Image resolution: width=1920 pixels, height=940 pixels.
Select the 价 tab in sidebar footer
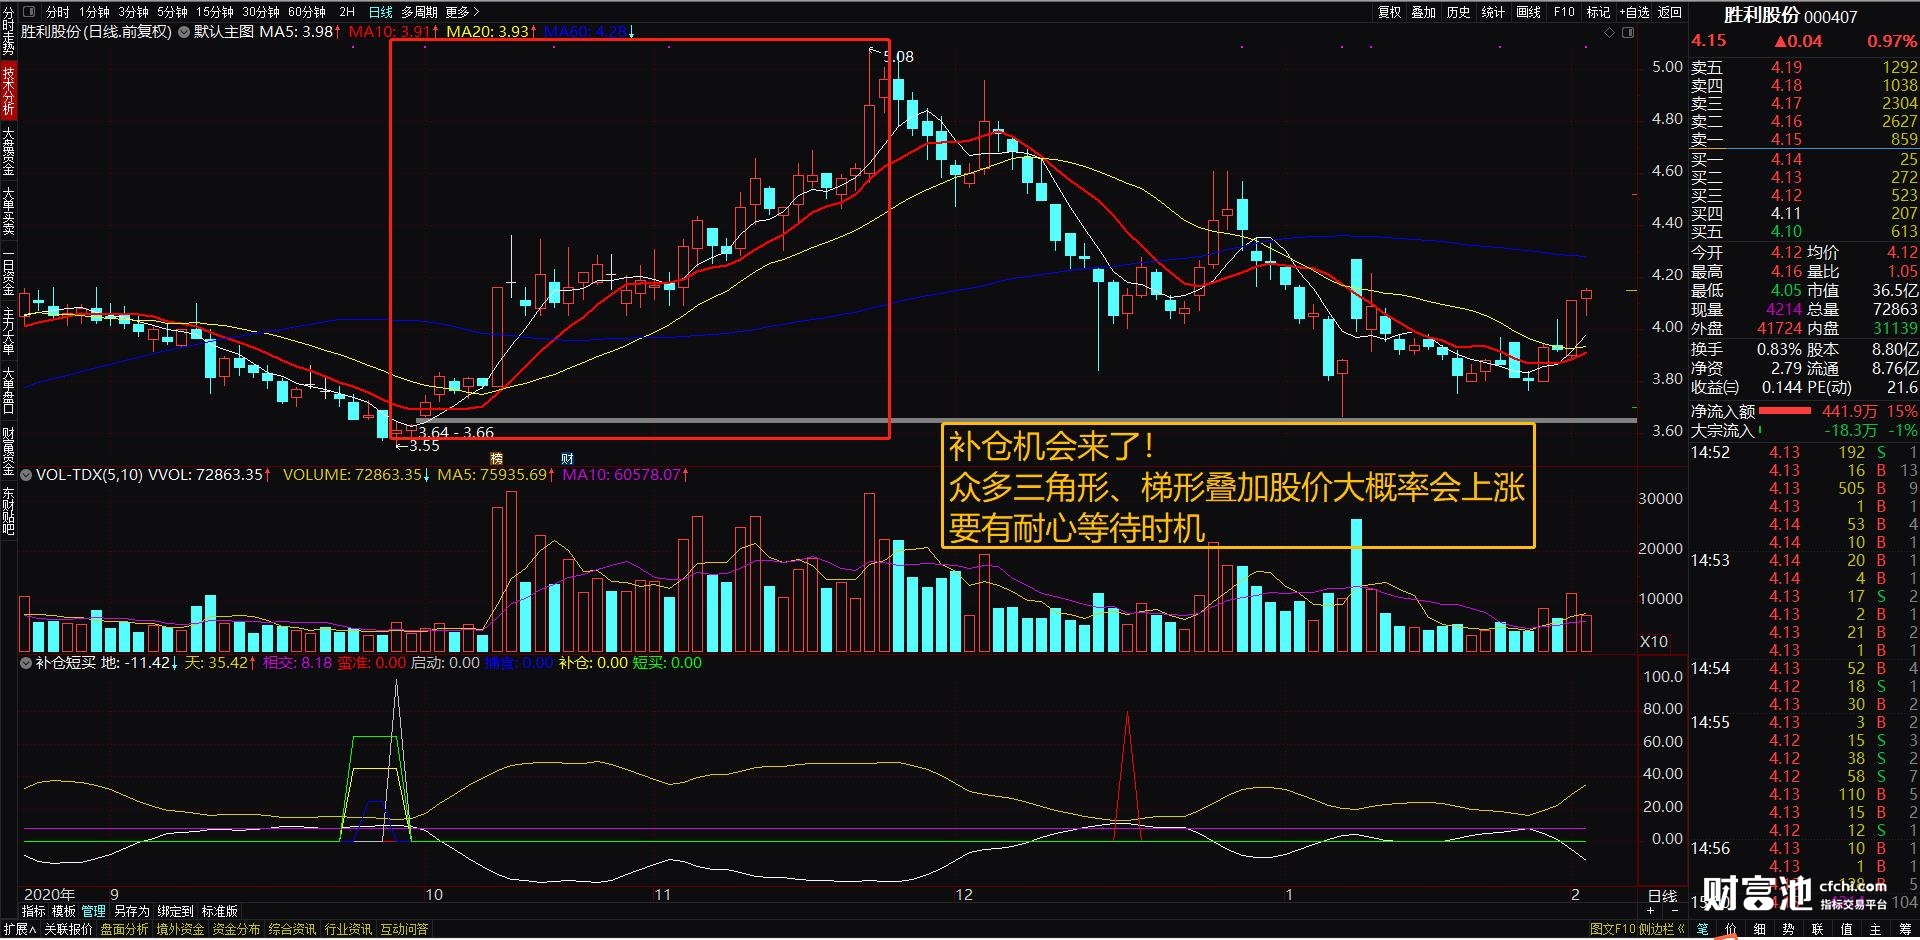[1731, 929]
